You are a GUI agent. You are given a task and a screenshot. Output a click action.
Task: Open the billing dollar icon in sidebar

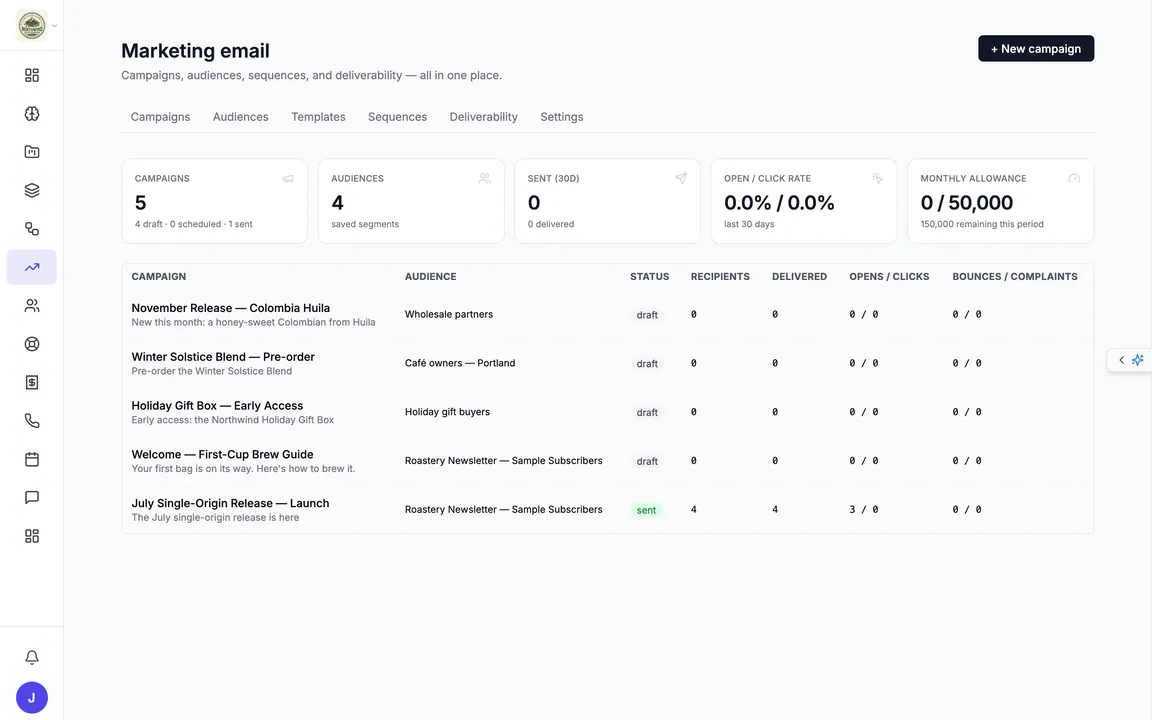pyautogui.click(x=32, y=382)
